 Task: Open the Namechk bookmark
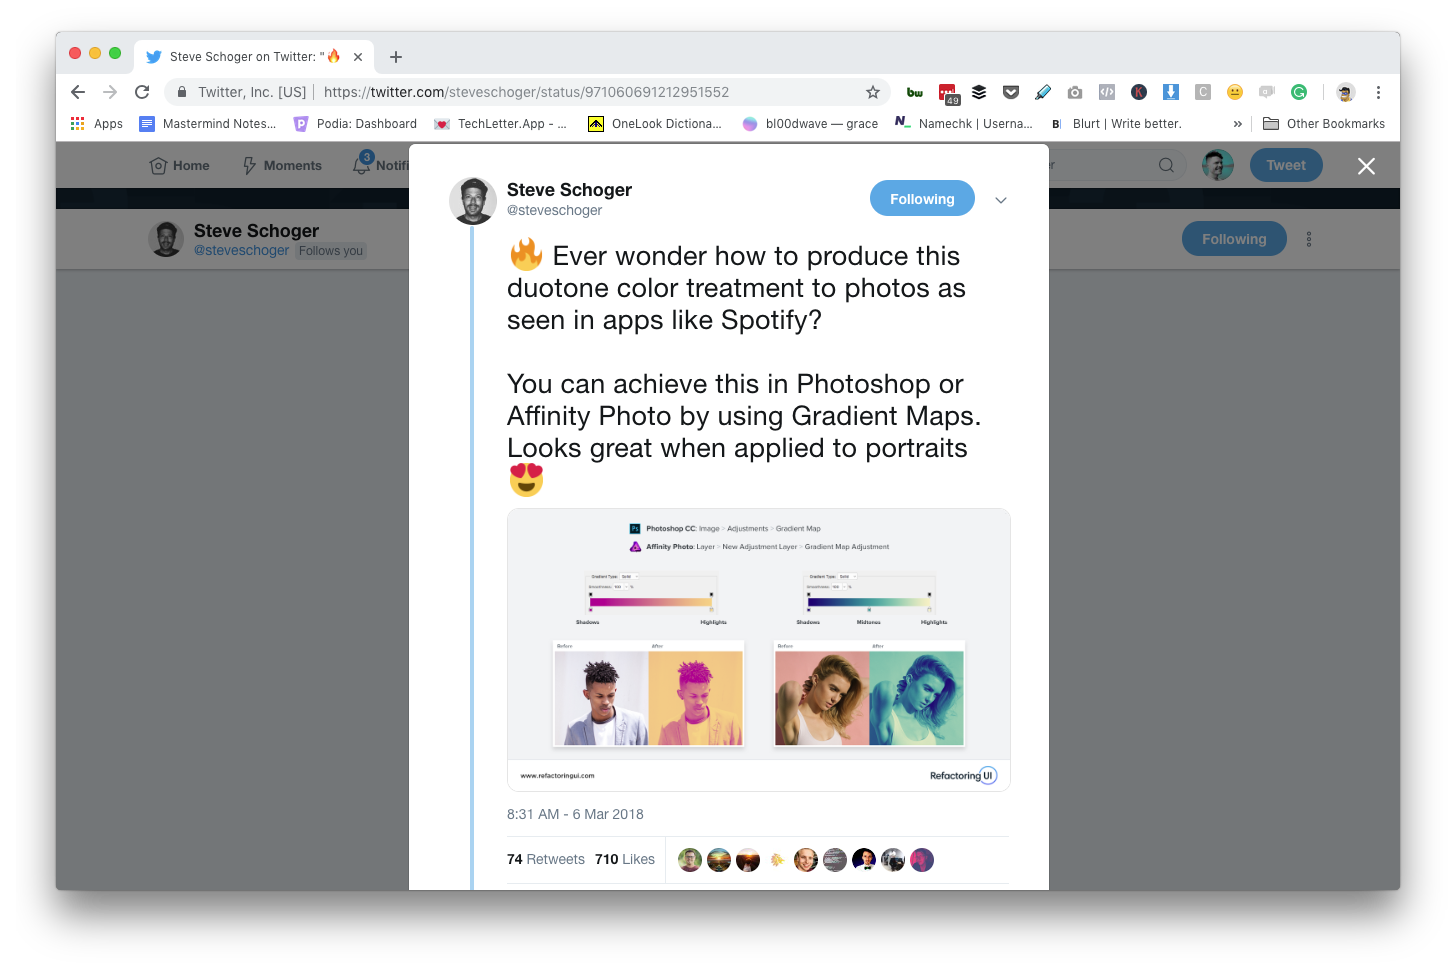click(964, 124)
